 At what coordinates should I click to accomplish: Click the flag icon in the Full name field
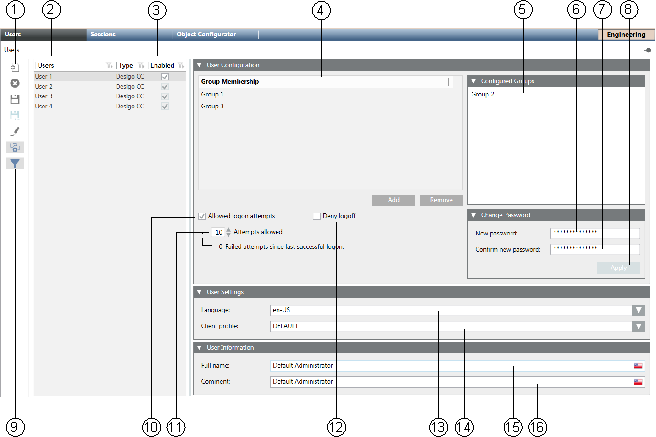(637, 366)
